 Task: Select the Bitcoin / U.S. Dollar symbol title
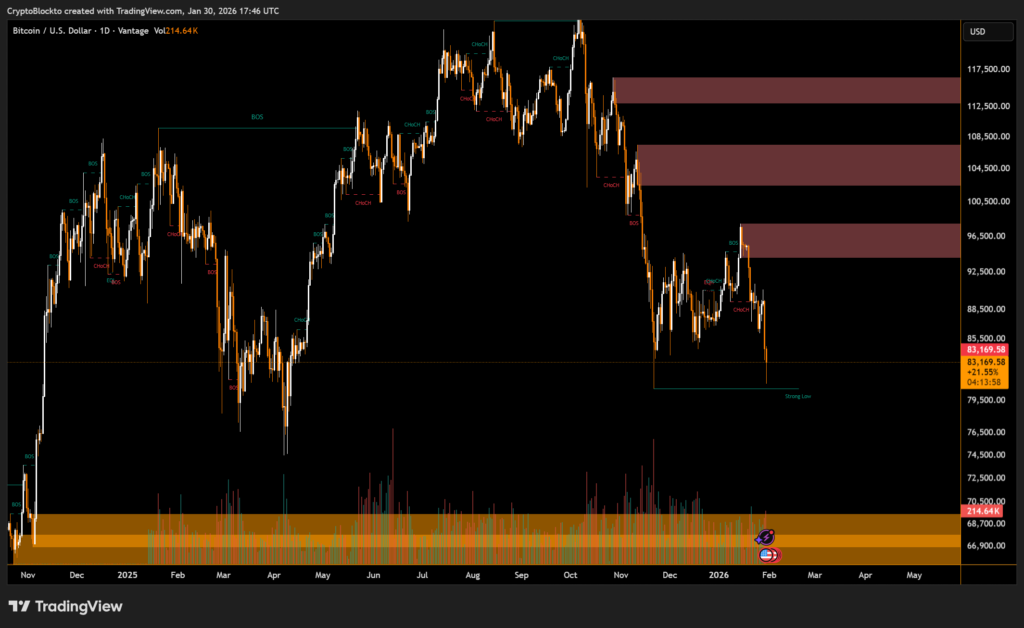coord(52,31)
